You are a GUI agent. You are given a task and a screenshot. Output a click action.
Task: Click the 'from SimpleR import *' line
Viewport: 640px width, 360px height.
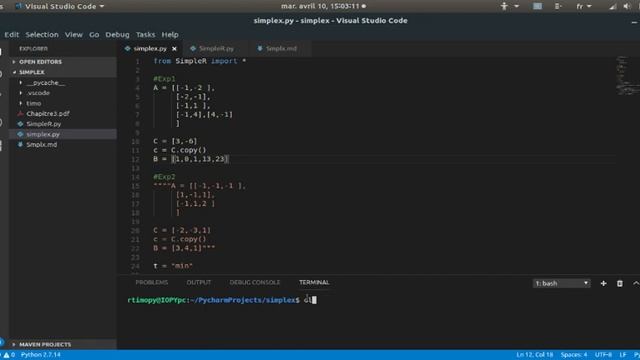click(x=200, y=61)
